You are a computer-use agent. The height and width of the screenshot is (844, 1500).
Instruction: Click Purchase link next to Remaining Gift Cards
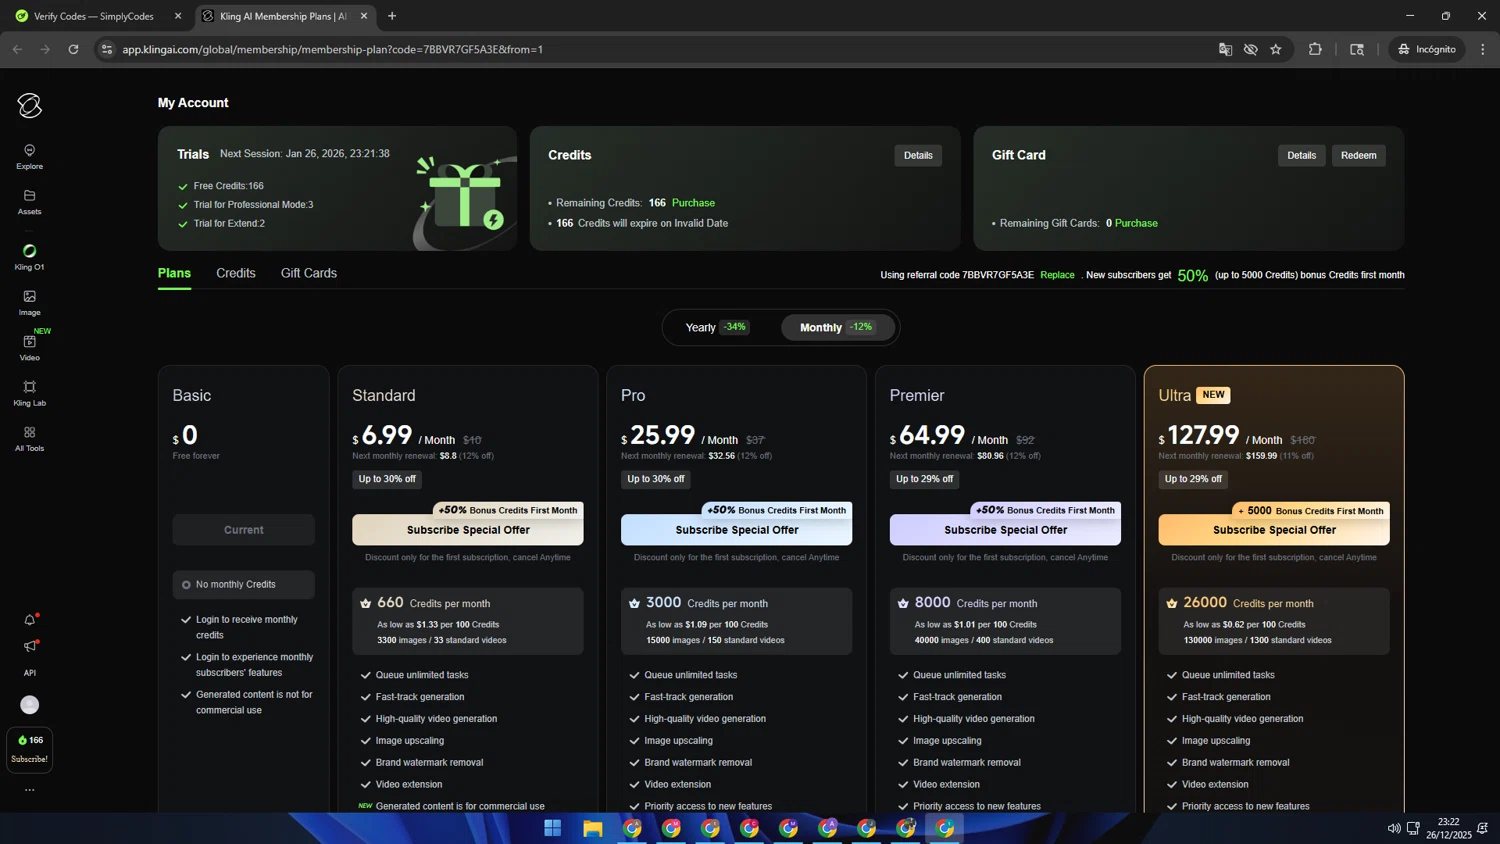click(1136, 223)
